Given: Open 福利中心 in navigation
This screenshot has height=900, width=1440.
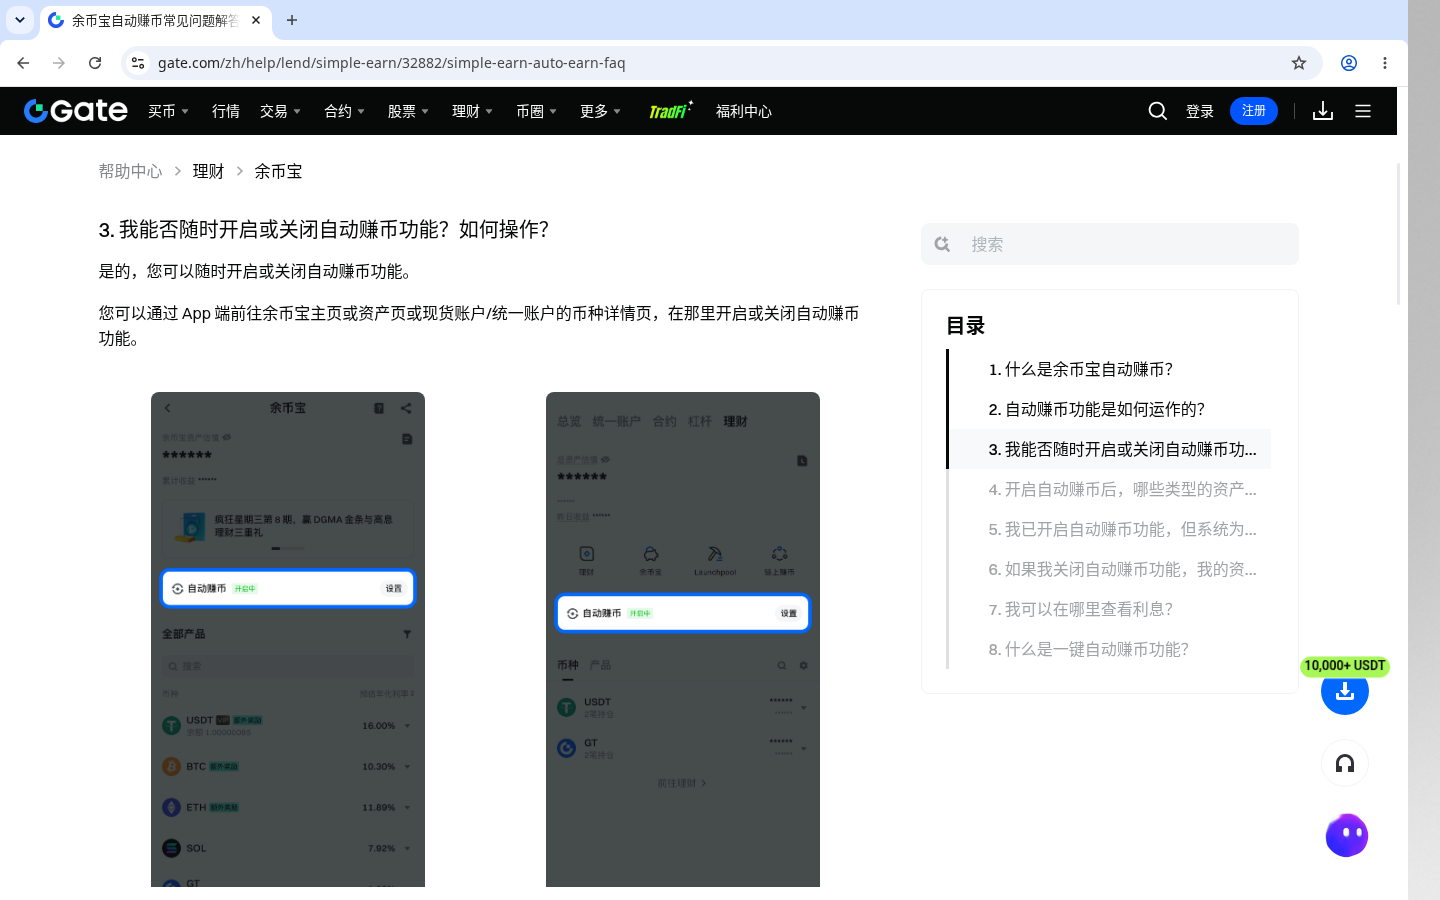Looking at the screenshot, I should (x=744, y=111).
